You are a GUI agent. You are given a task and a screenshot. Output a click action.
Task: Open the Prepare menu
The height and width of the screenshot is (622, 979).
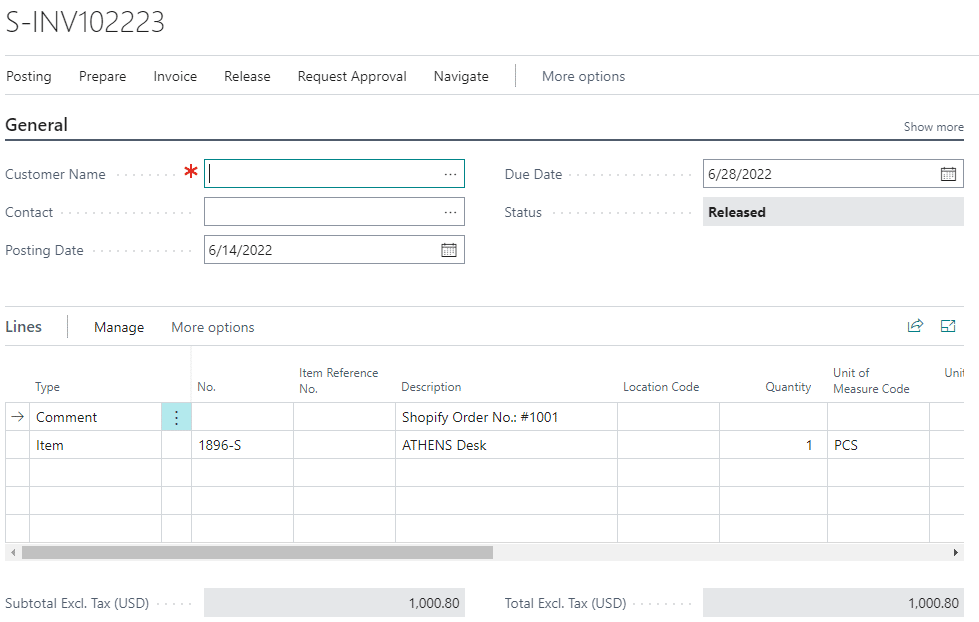[102, 76]
